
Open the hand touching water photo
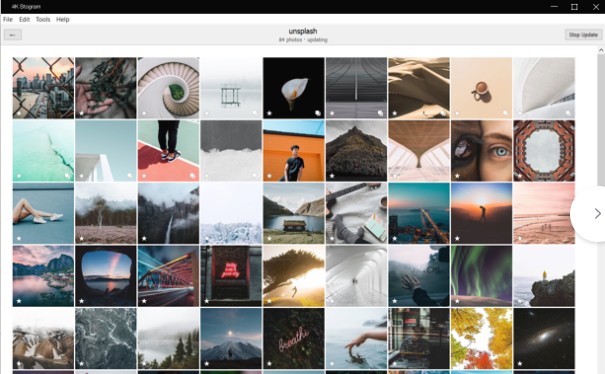coord(356,338)
